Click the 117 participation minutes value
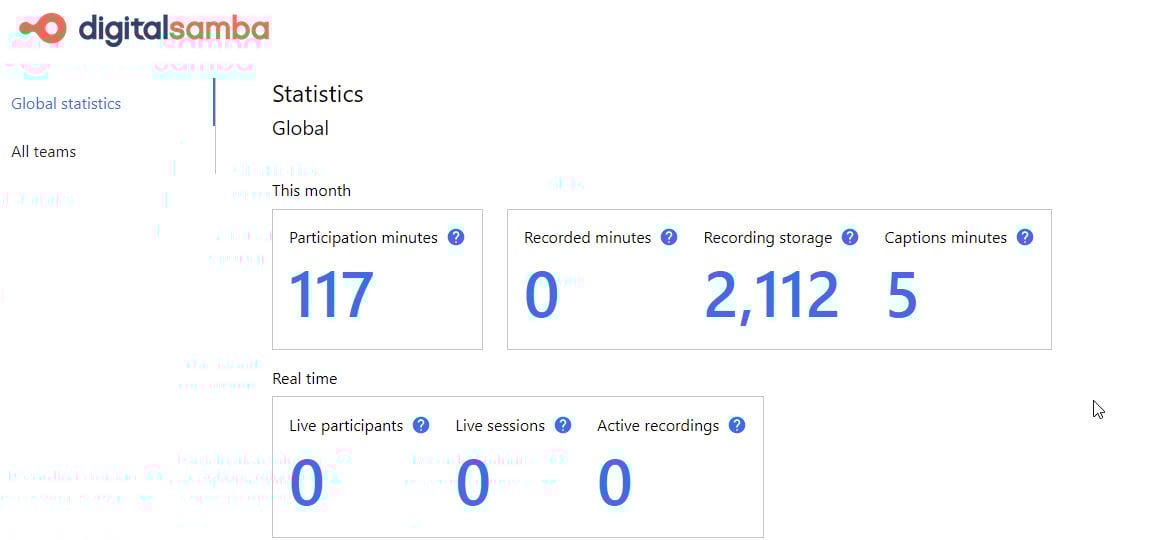Viewport: 1158px width, 540px height. [331, 296]
